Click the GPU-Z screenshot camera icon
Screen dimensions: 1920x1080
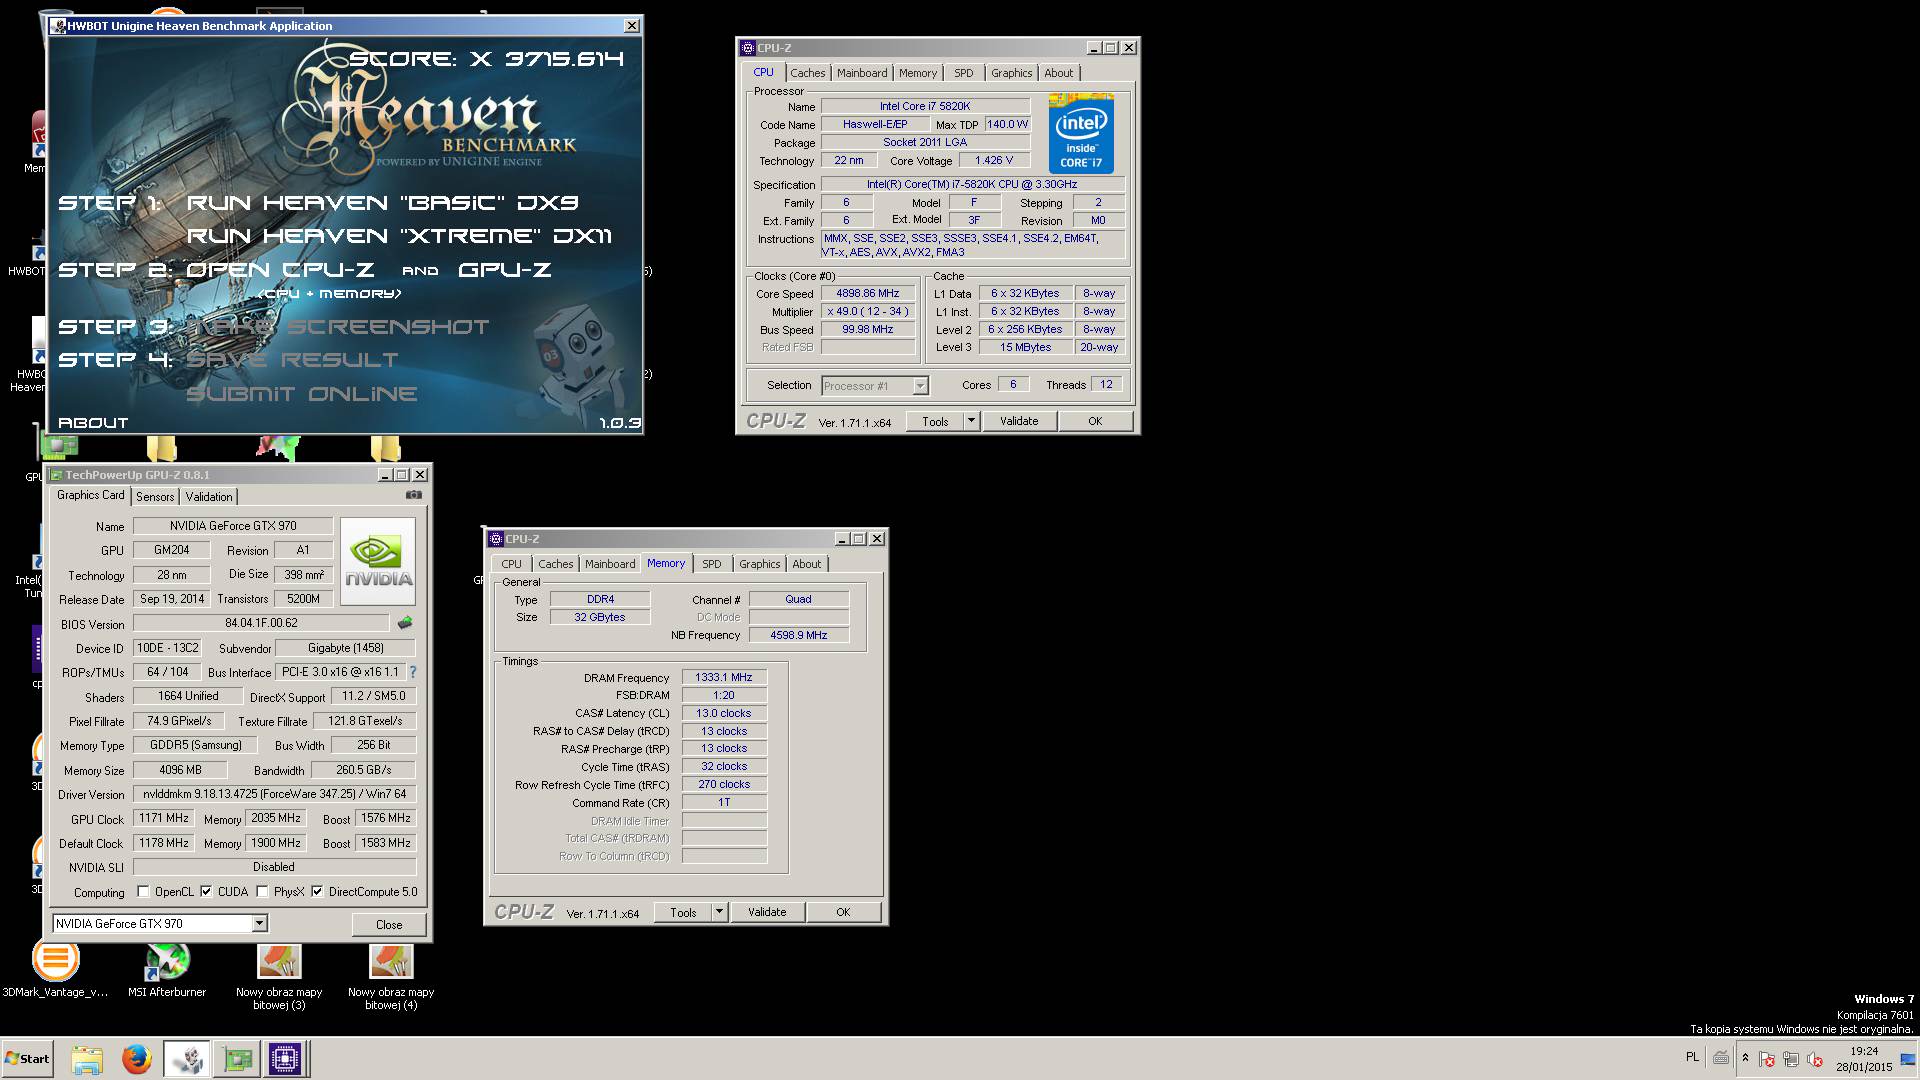[x=414, y=495]
